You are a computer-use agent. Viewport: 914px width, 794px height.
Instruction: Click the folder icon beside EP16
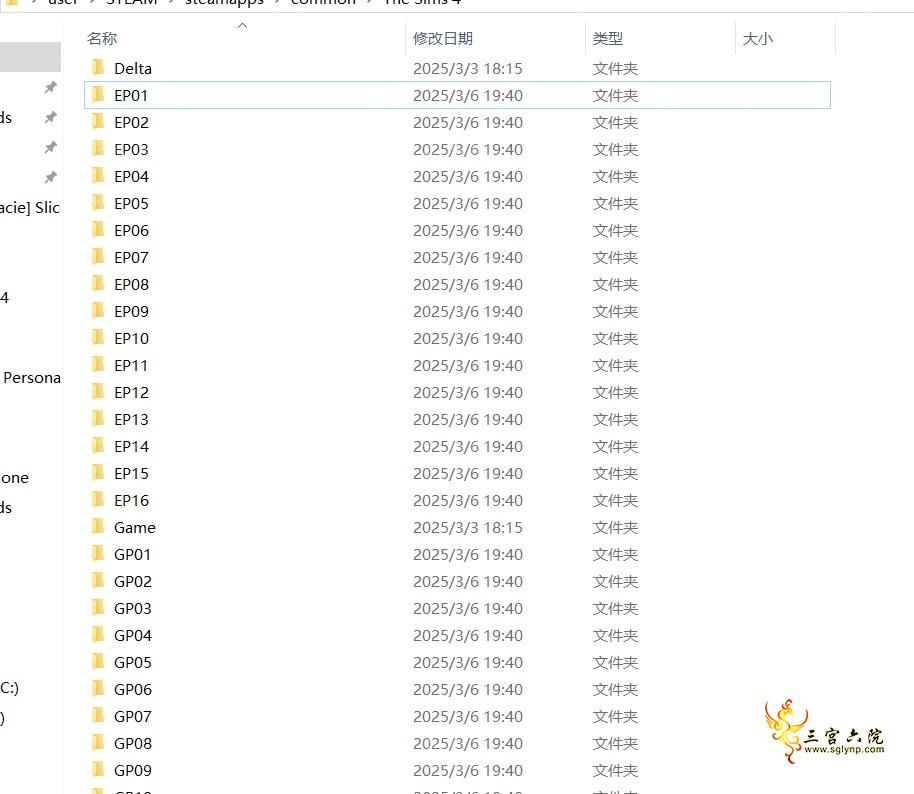point(98,500)
